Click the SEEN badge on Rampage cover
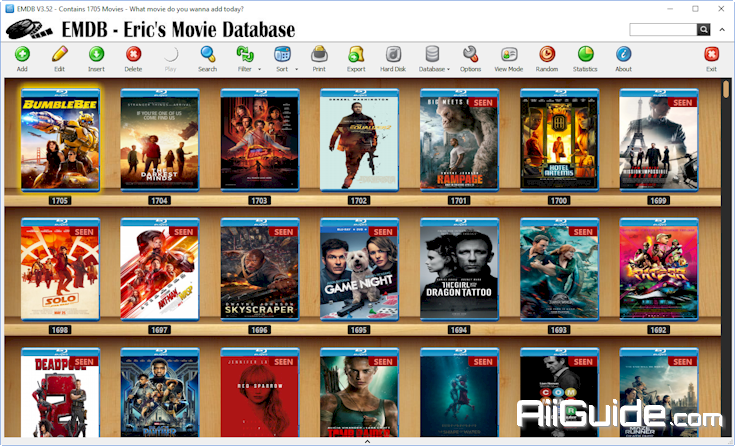The height and width of the screenshot is (447, 736). 483,103
